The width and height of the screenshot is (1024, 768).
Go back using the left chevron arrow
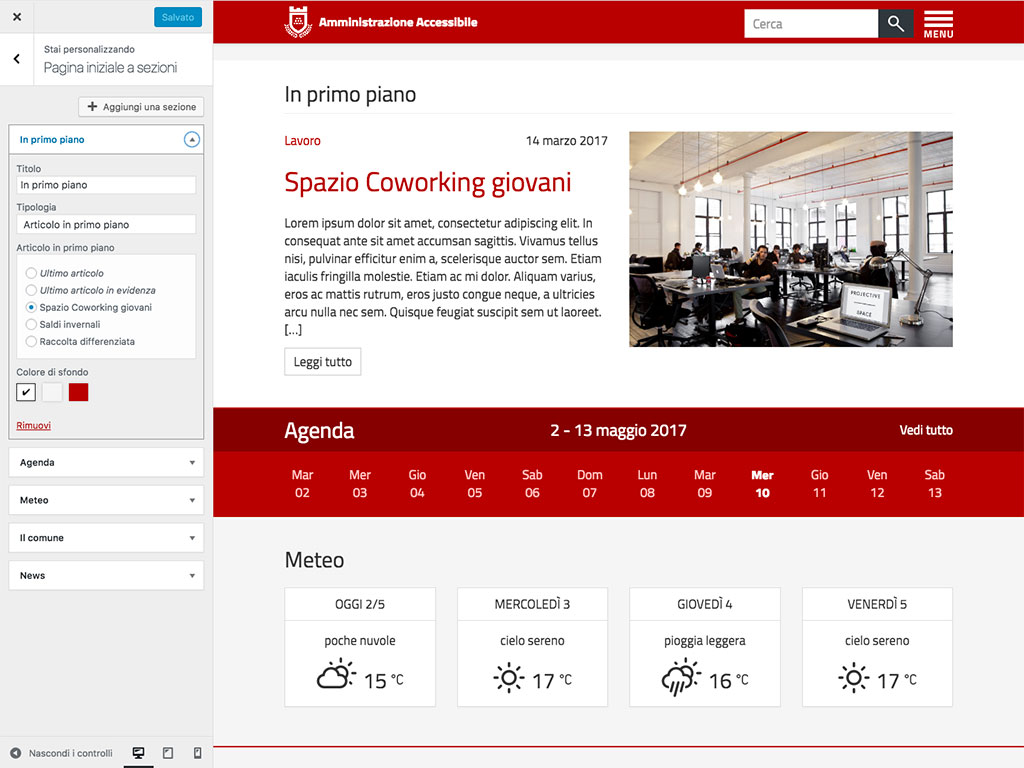click(17, 59)
